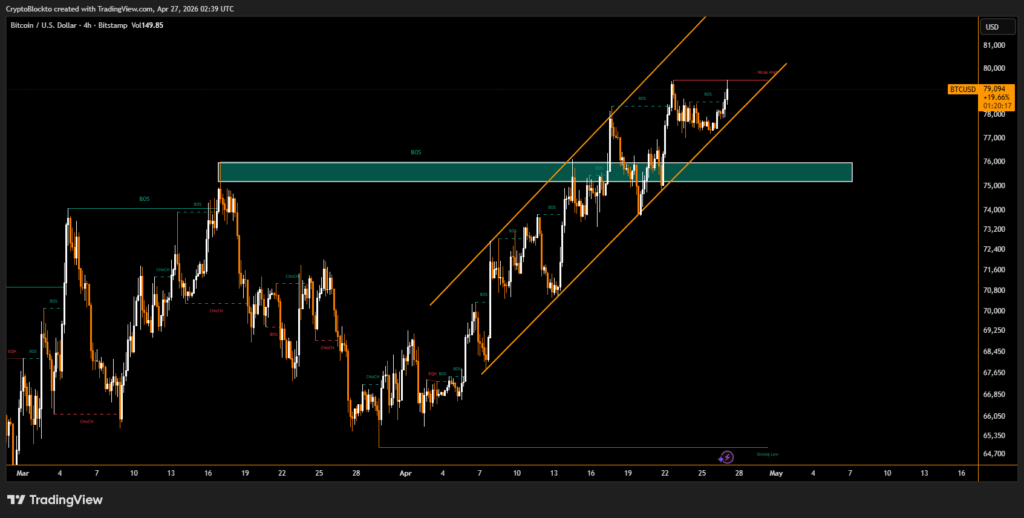The height and width of the screenshot is (518, 1024).
Task: Click the BOS label above the green zone
Action: pyautogui.click(x=416, y=153)
